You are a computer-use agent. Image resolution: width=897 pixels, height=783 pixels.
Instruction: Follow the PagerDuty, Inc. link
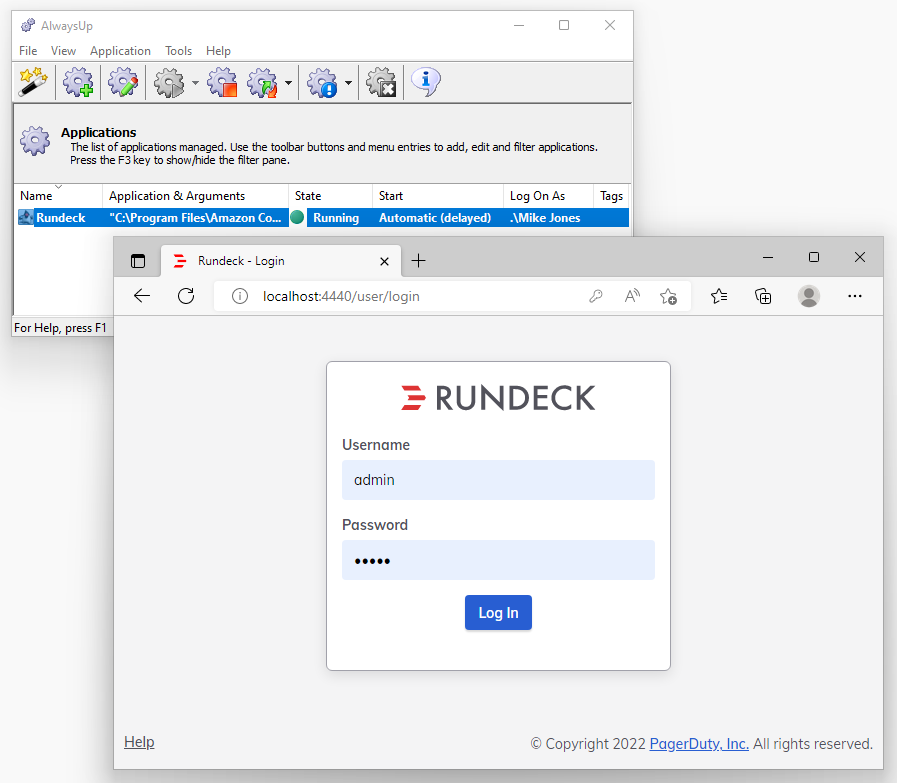coord(699,744)
